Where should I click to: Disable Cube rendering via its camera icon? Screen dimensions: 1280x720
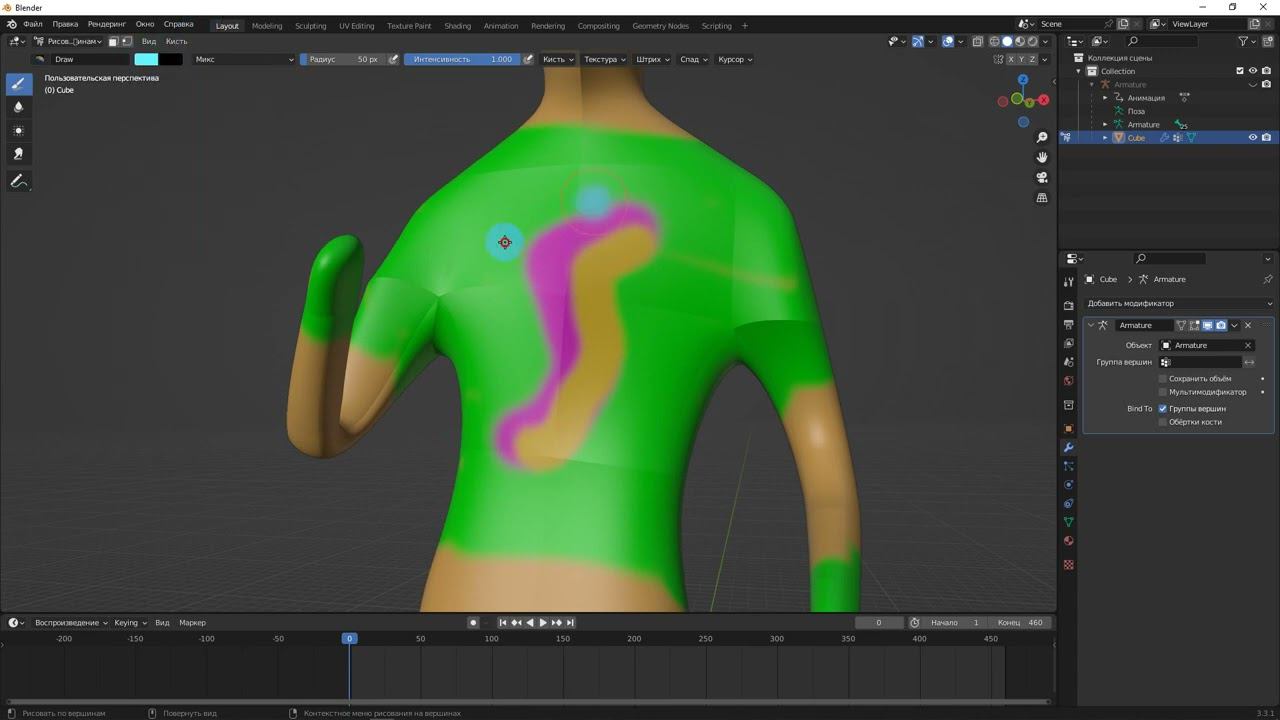coord(1266,137)
